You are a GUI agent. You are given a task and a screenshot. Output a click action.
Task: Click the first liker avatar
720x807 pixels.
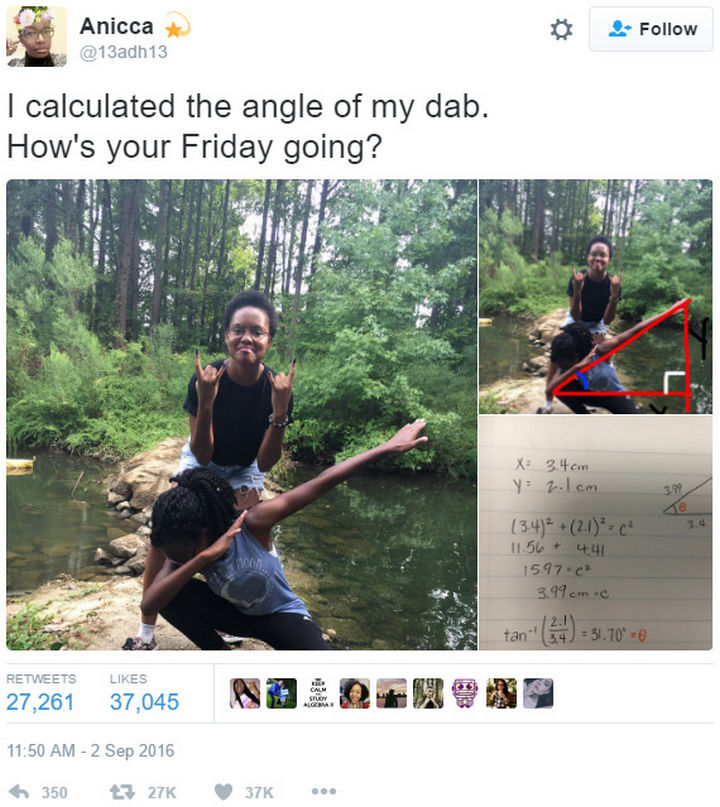pyautogui.click(x=244, y=693)
